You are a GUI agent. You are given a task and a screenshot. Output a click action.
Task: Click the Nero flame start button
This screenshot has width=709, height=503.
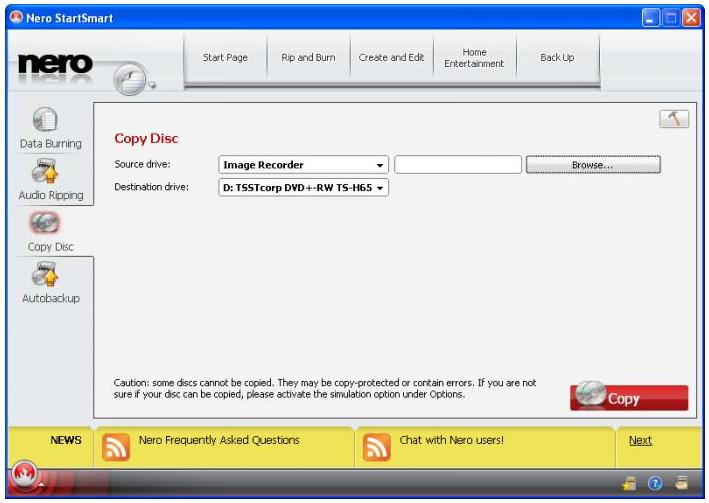pyautogui.click(x=25, y=475)
